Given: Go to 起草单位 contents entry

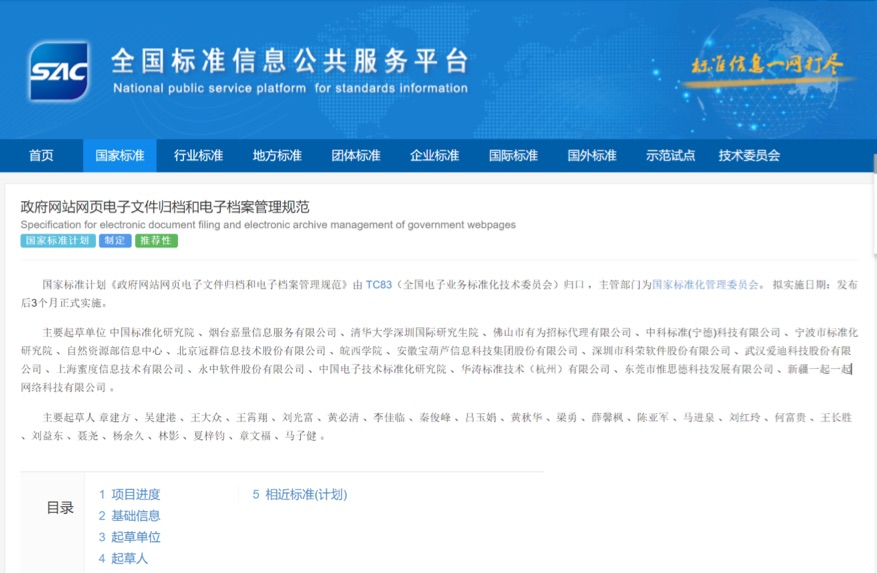Looking at the screenshot, I should pyautogui.click(x=129, y=537).
